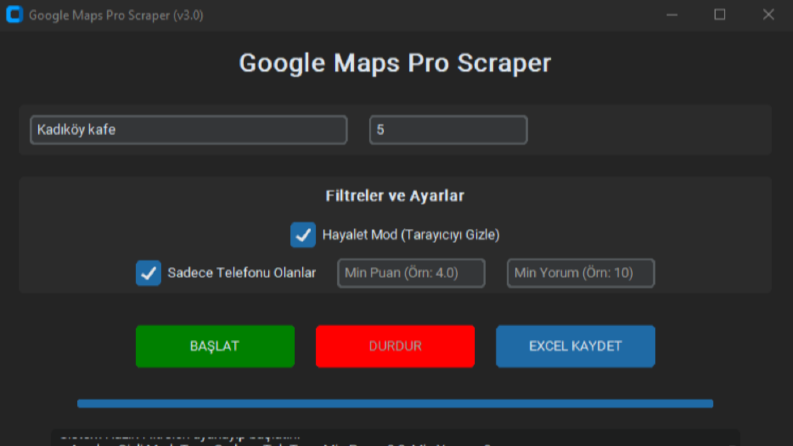The height and width of the screenshot is (446, 793).
Task: Maximize the scraper window
Action: tap(720, 15)
